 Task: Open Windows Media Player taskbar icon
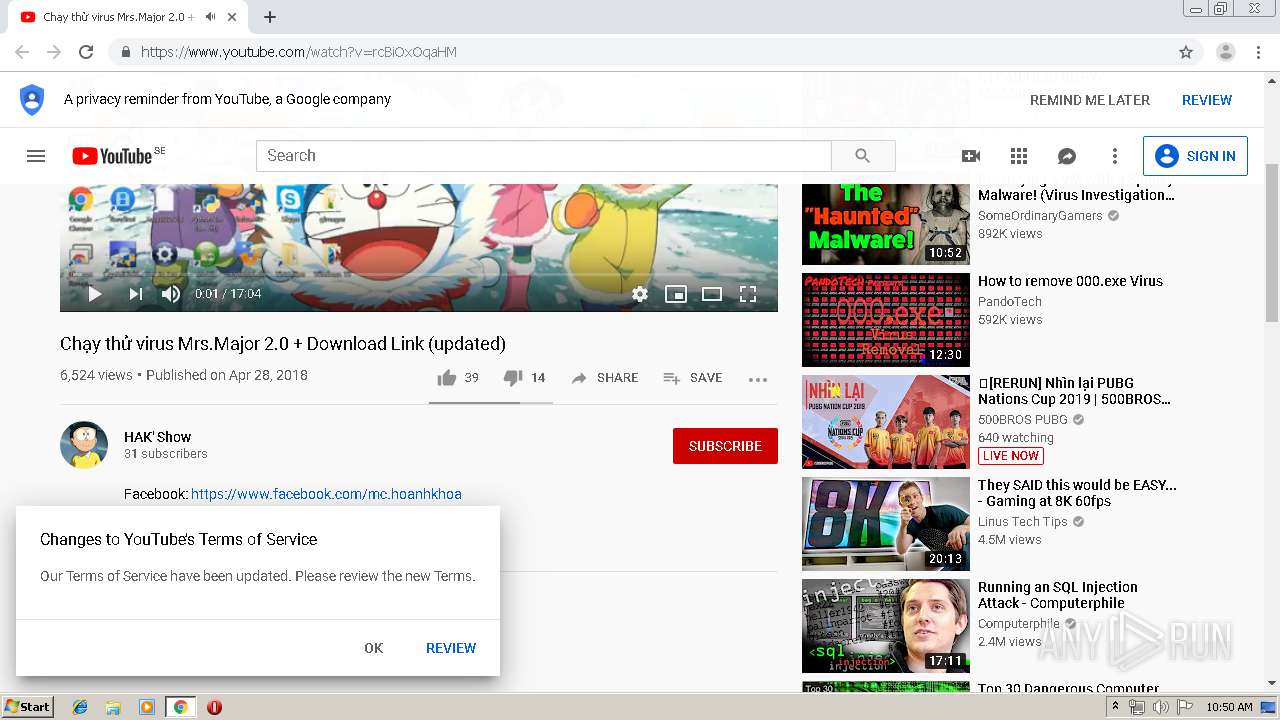point(147,707)
